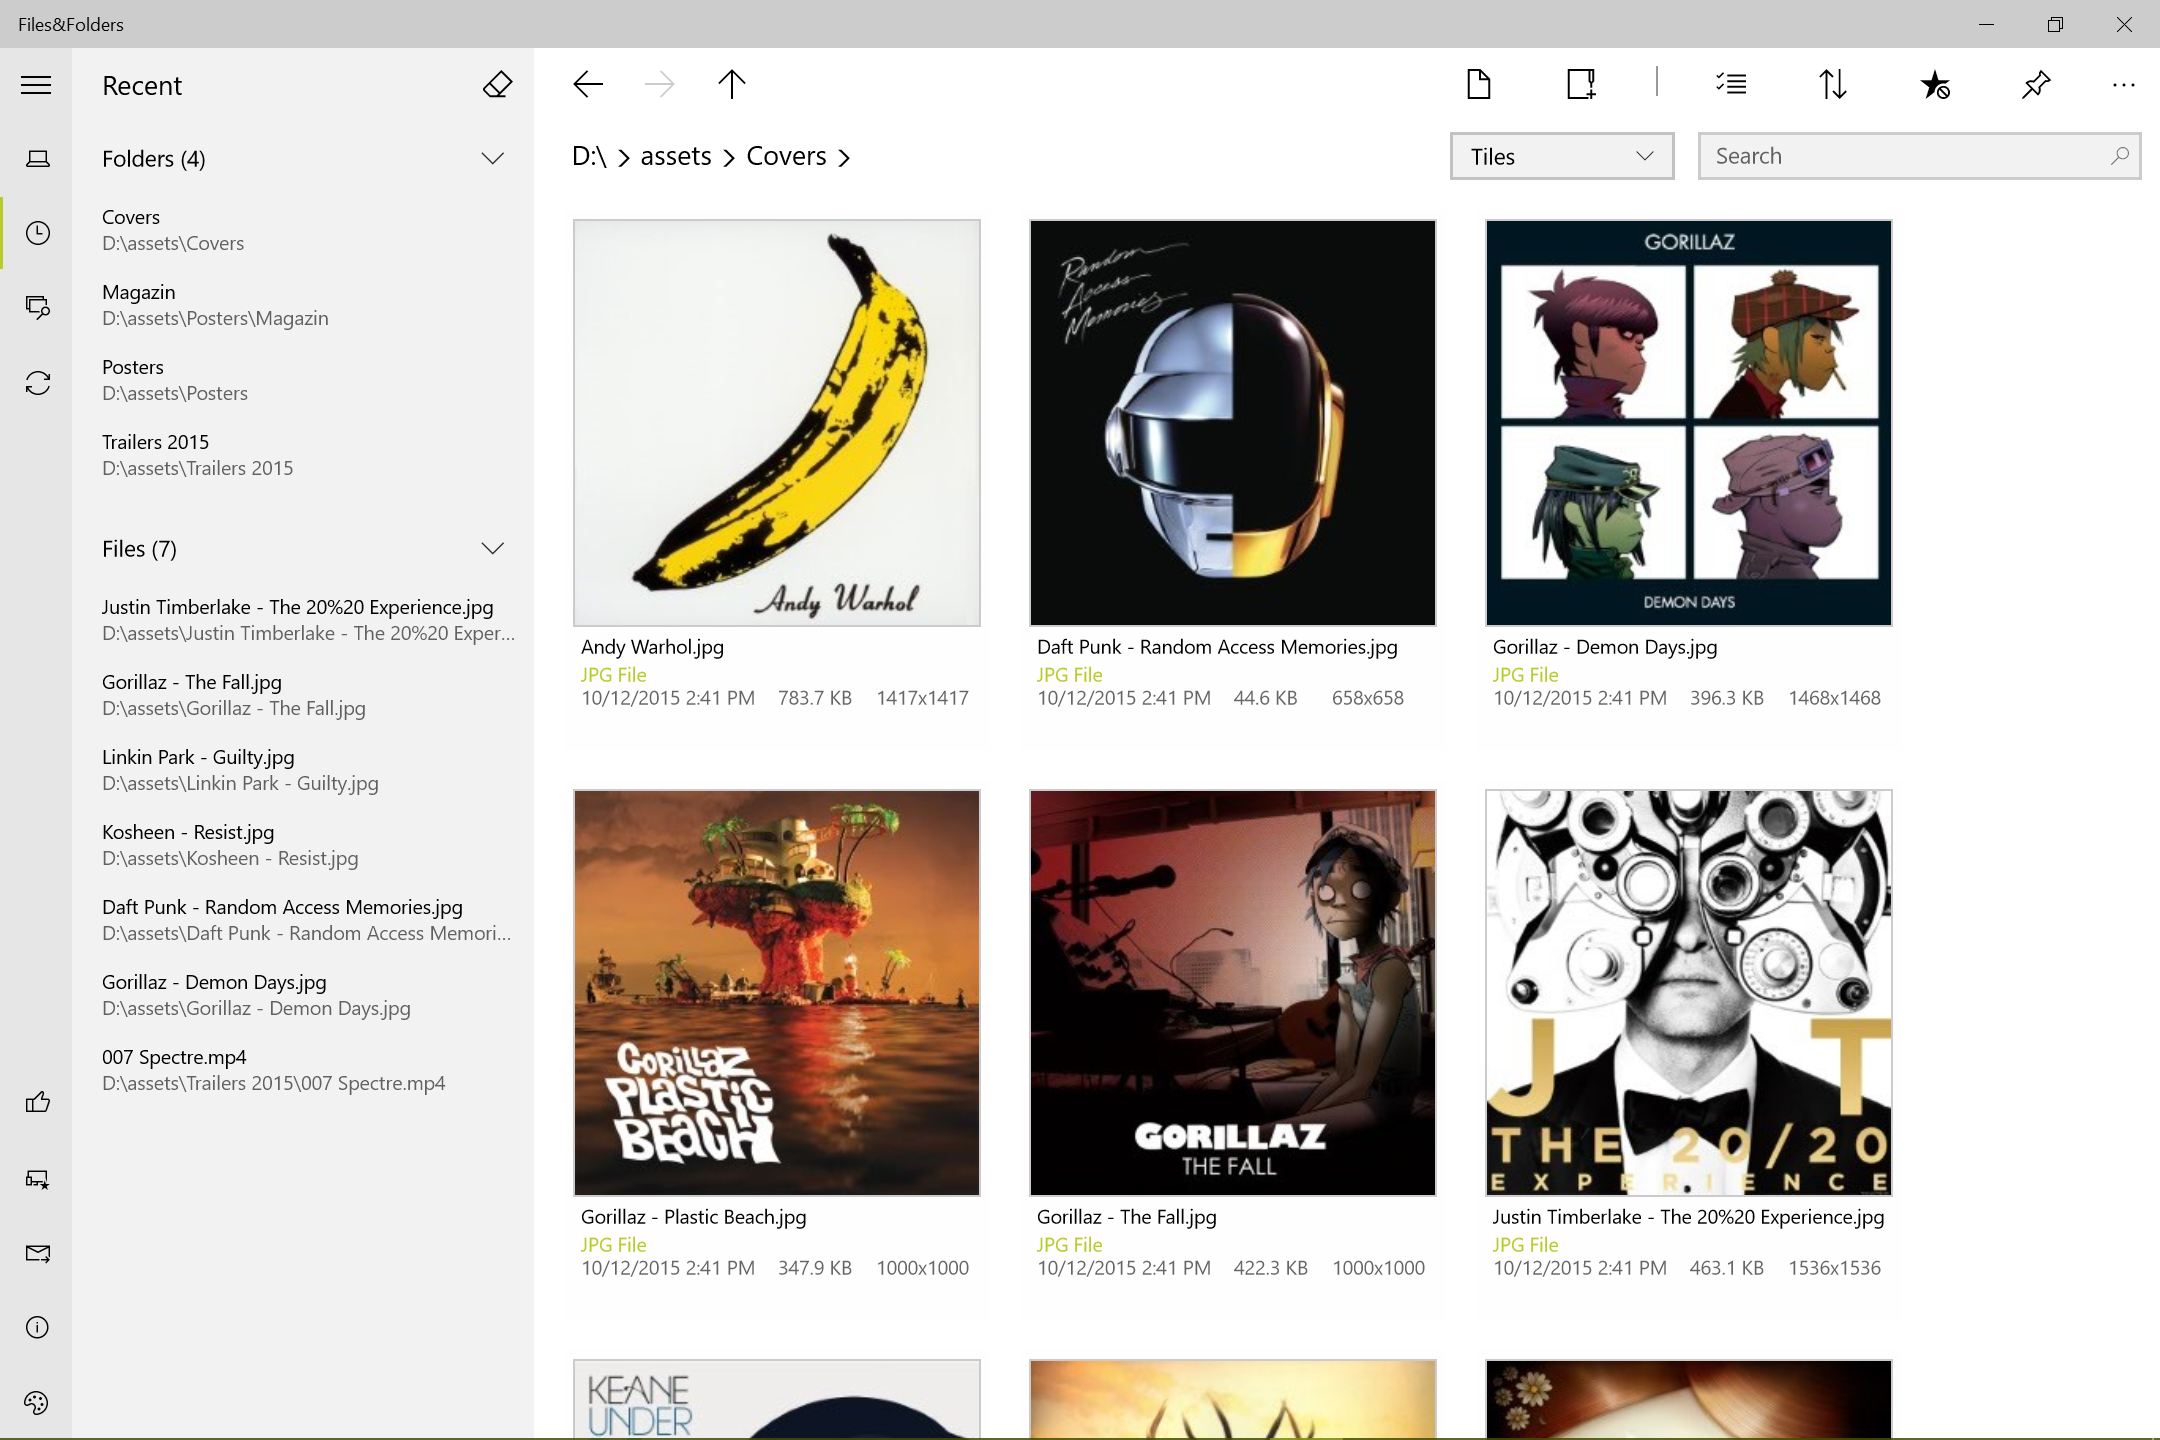The width and height of the screenshot is (2160, 1440).
Task: Create a new folder icon
Action: point(1581,84)
